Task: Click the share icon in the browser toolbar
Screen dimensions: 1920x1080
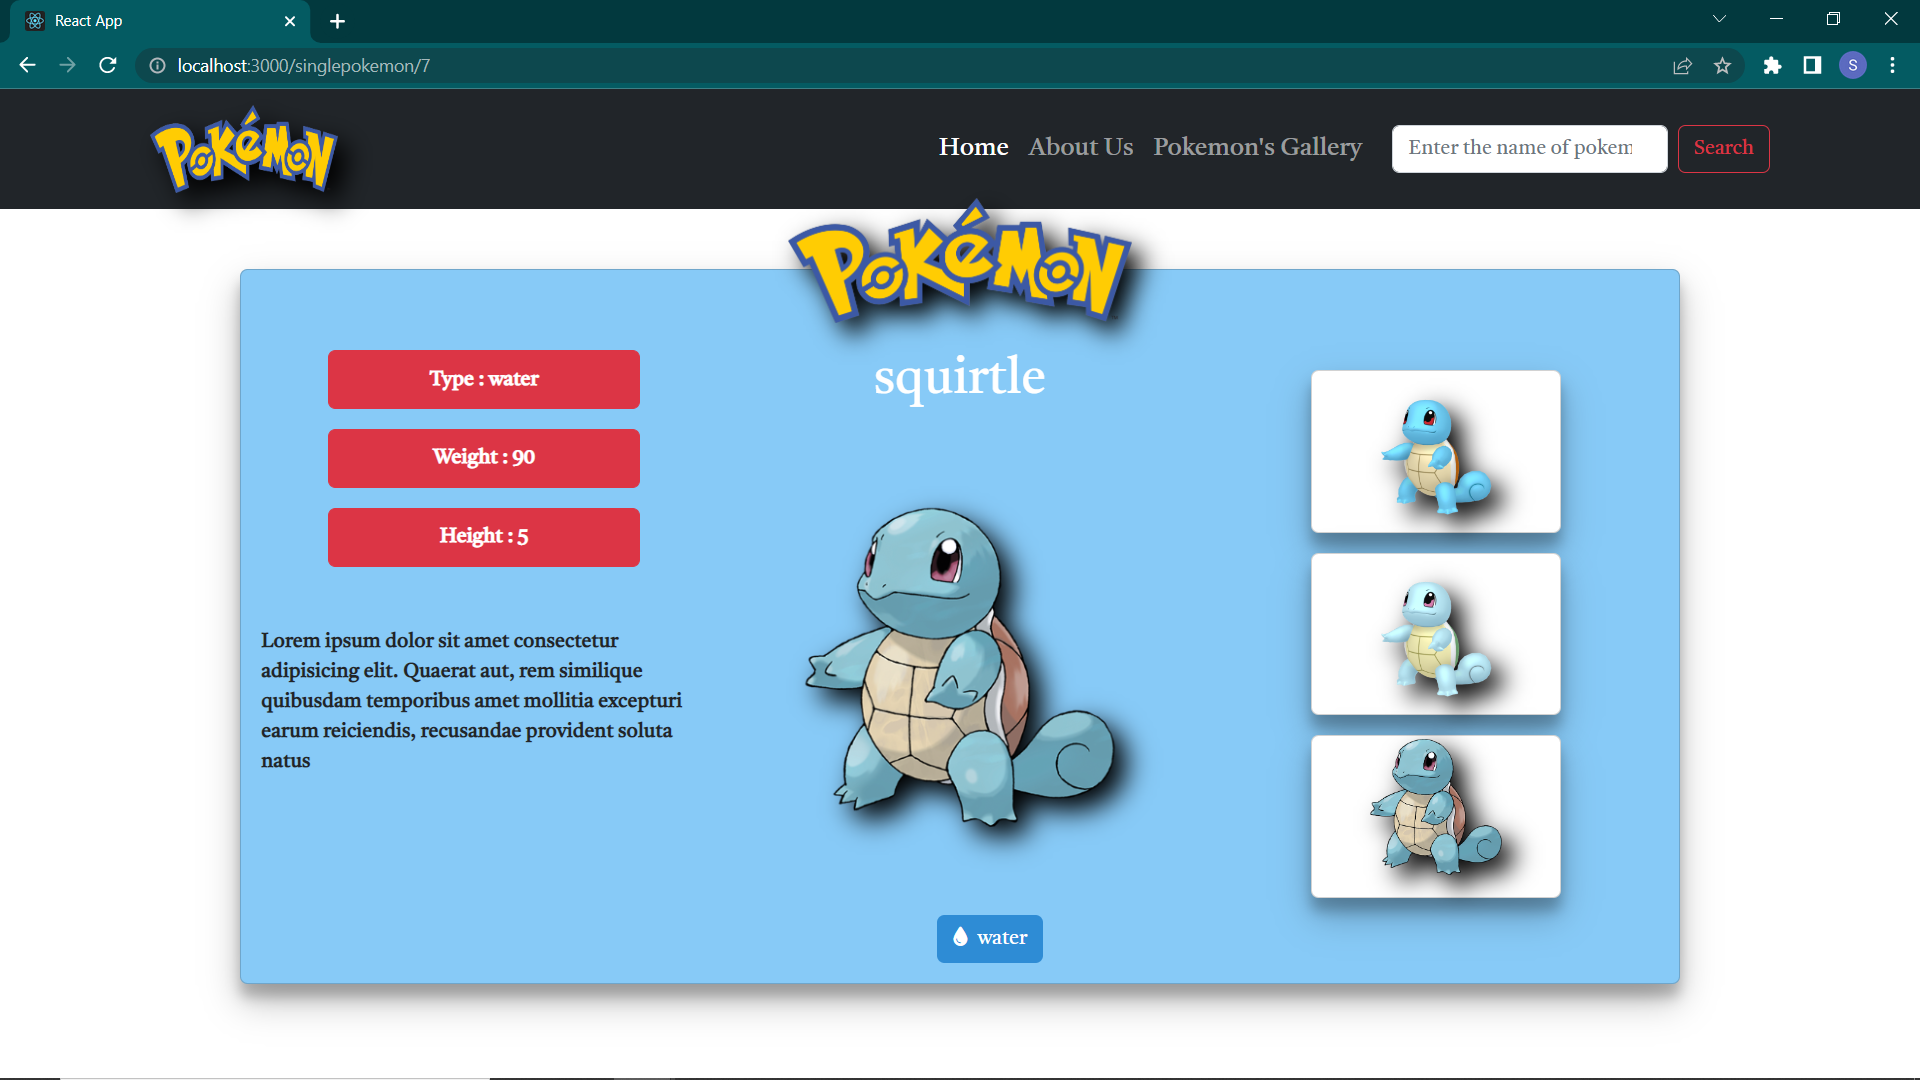Action: 1683,65
